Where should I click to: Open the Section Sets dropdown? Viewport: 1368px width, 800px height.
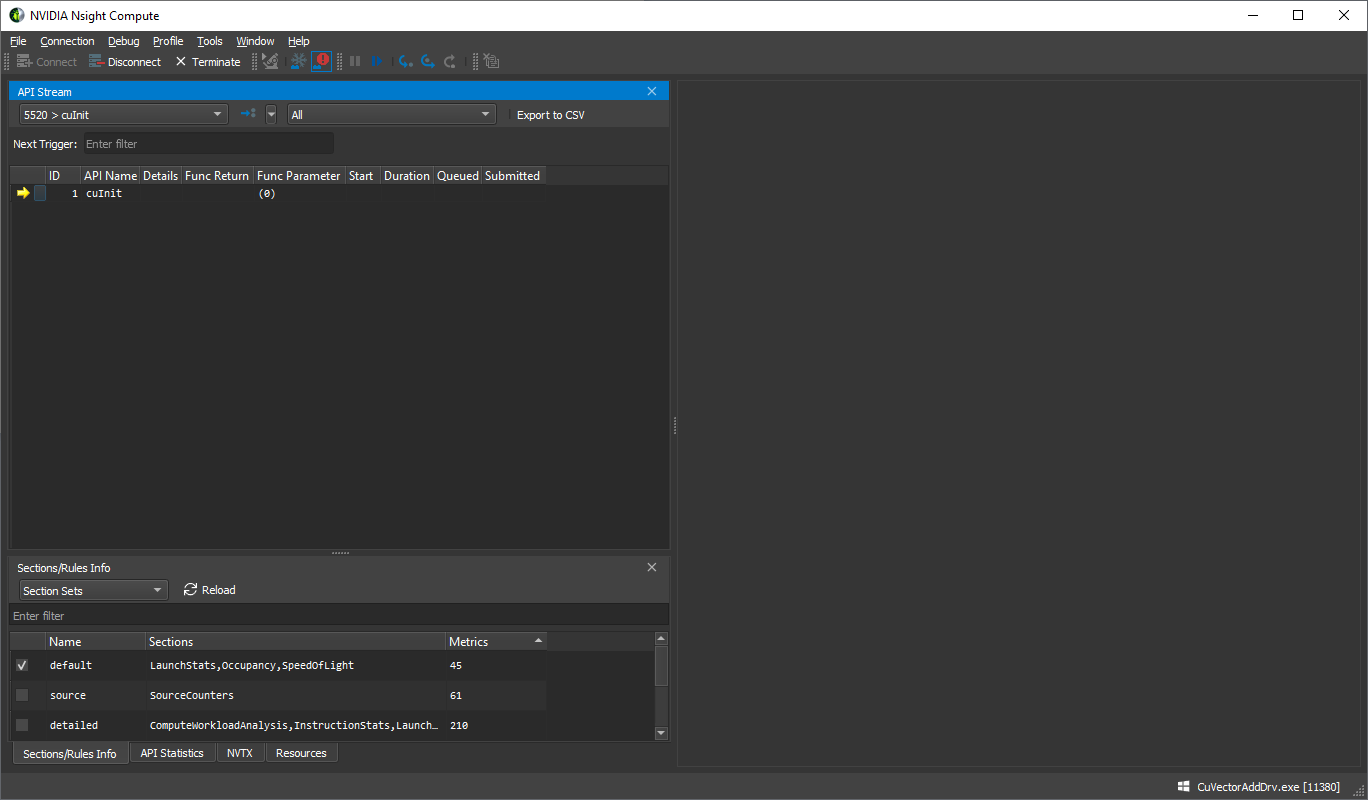point(93,591)
